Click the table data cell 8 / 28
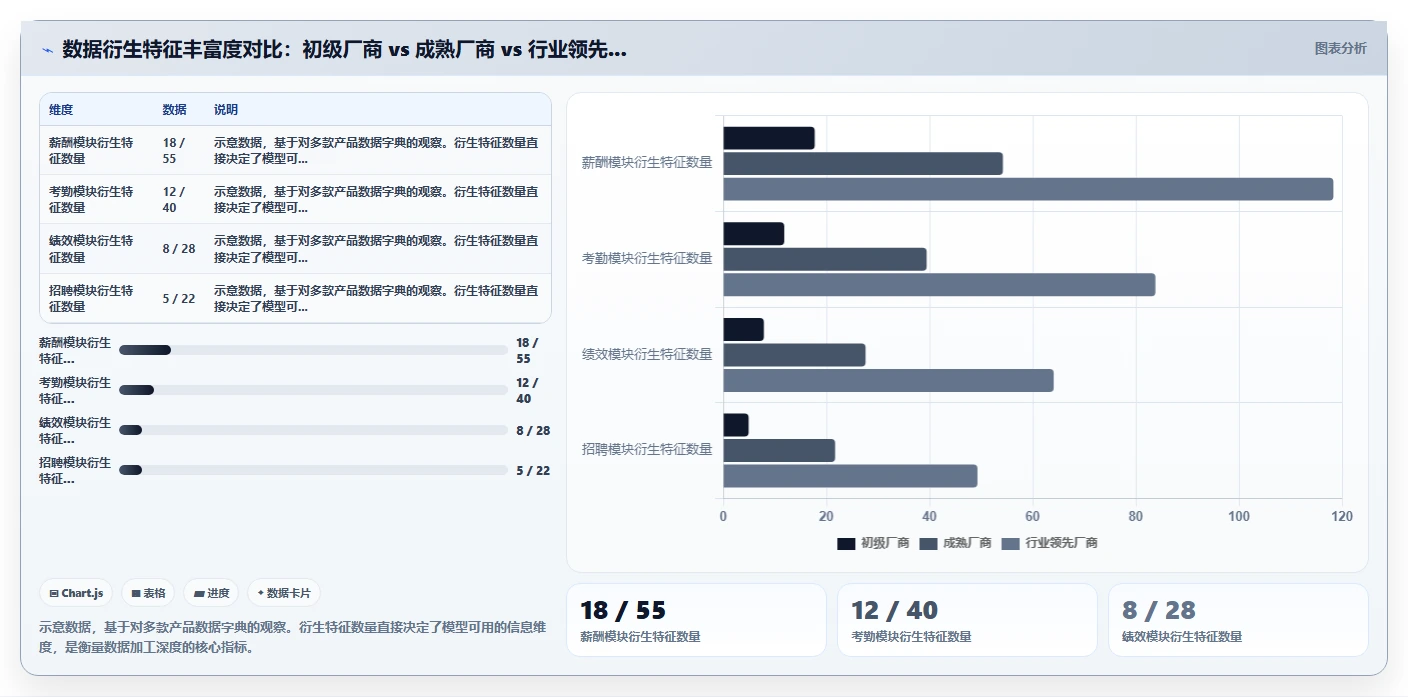Screen dimensions: 1408x697 pyautogui.click(x=179, y=249)
